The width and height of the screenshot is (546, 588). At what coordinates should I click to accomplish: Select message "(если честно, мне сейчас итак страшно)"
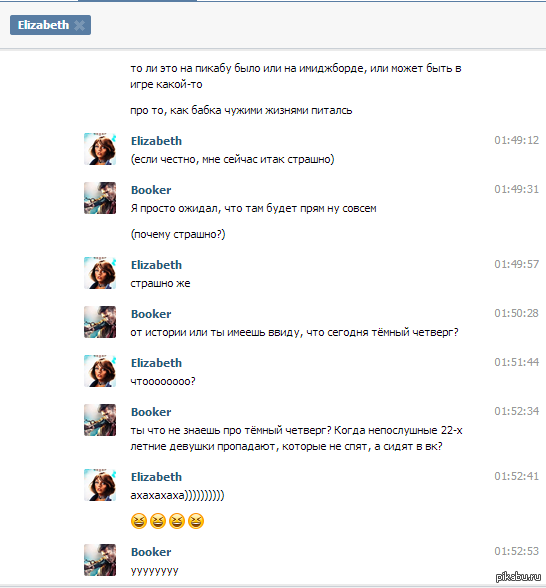[x=232, y=159]
